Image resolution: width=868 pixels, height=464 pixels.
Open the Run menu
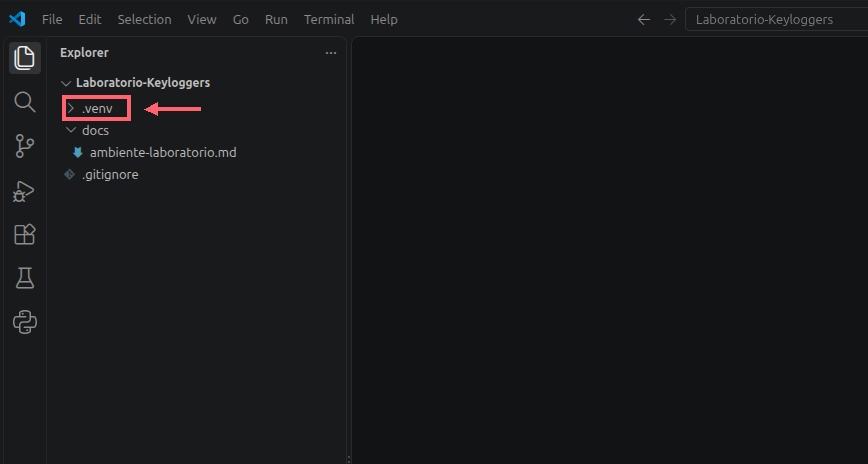click(276, 19)
